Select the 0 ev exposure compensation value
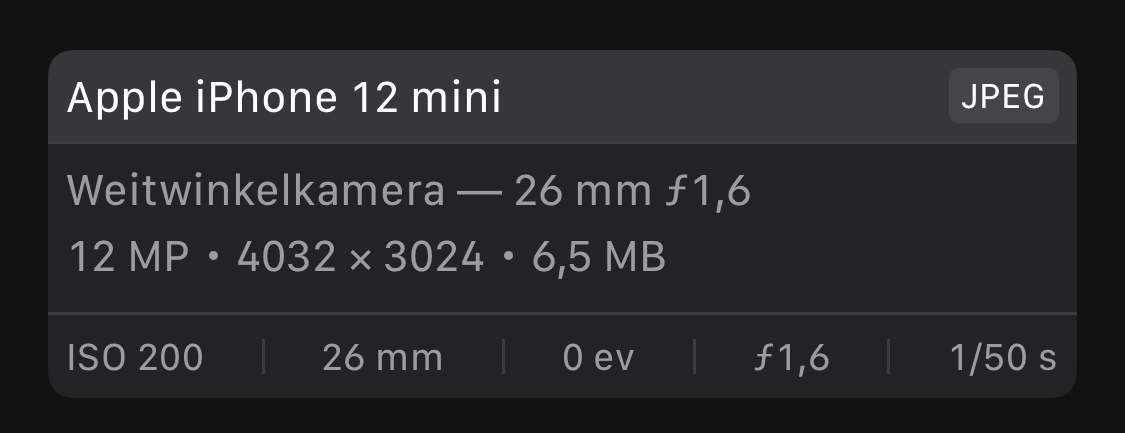 [598, 357]
